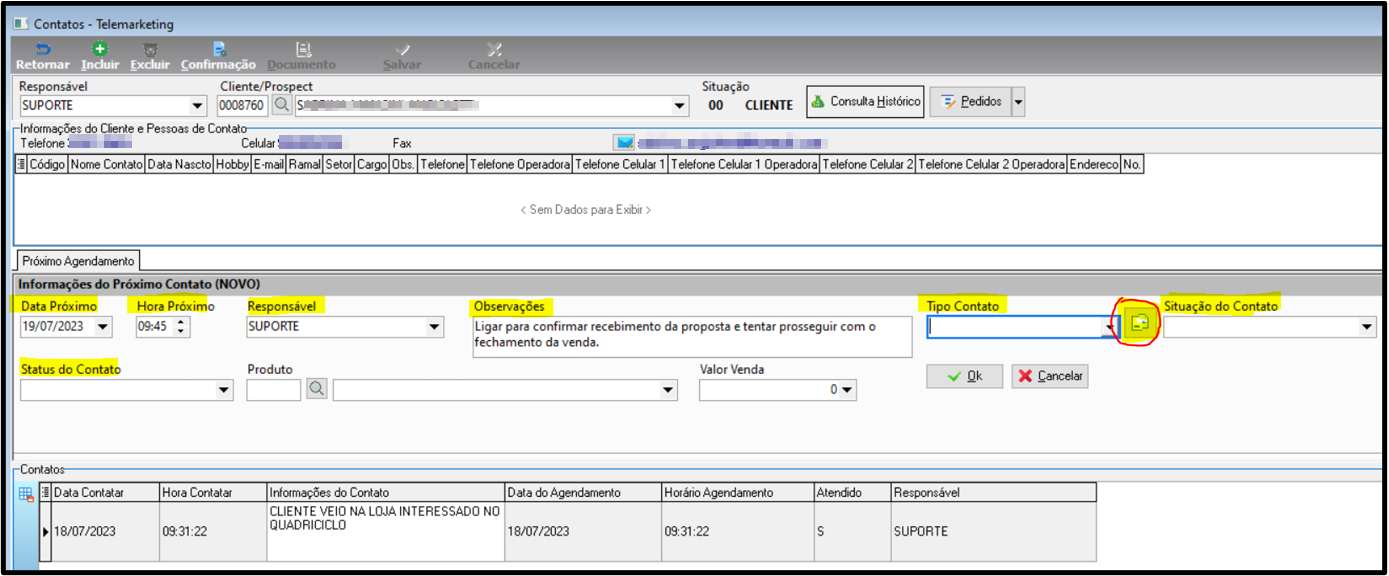Click the Documento toolbar item
Viewport: 1389px width, 576px height.
point(302,56)
